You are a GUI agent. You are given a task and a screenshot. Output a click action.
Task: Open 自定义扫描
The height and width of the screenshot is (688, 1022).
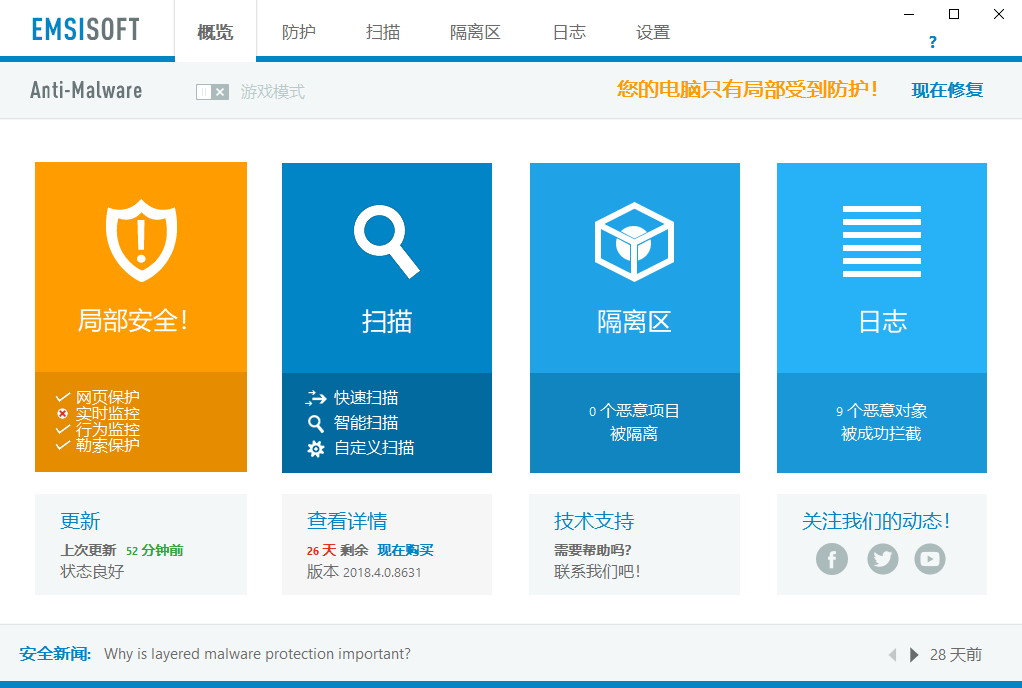(374, 448)
